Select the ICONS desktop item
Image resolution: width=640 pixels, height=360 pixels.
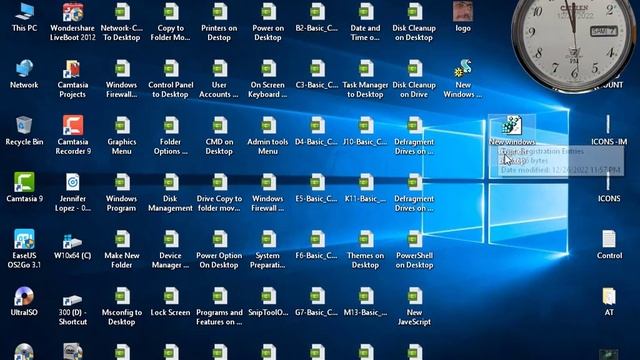(609, 182)
